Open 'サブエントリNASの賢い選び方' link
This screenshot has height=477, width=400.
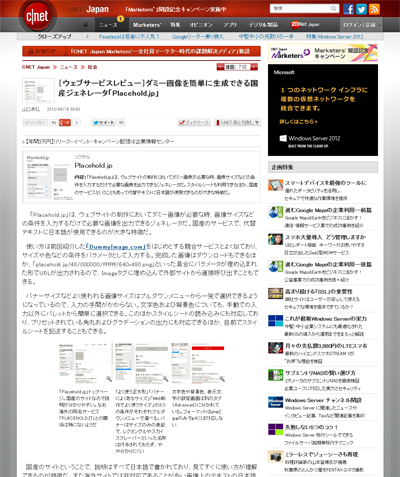pos(320,373)
